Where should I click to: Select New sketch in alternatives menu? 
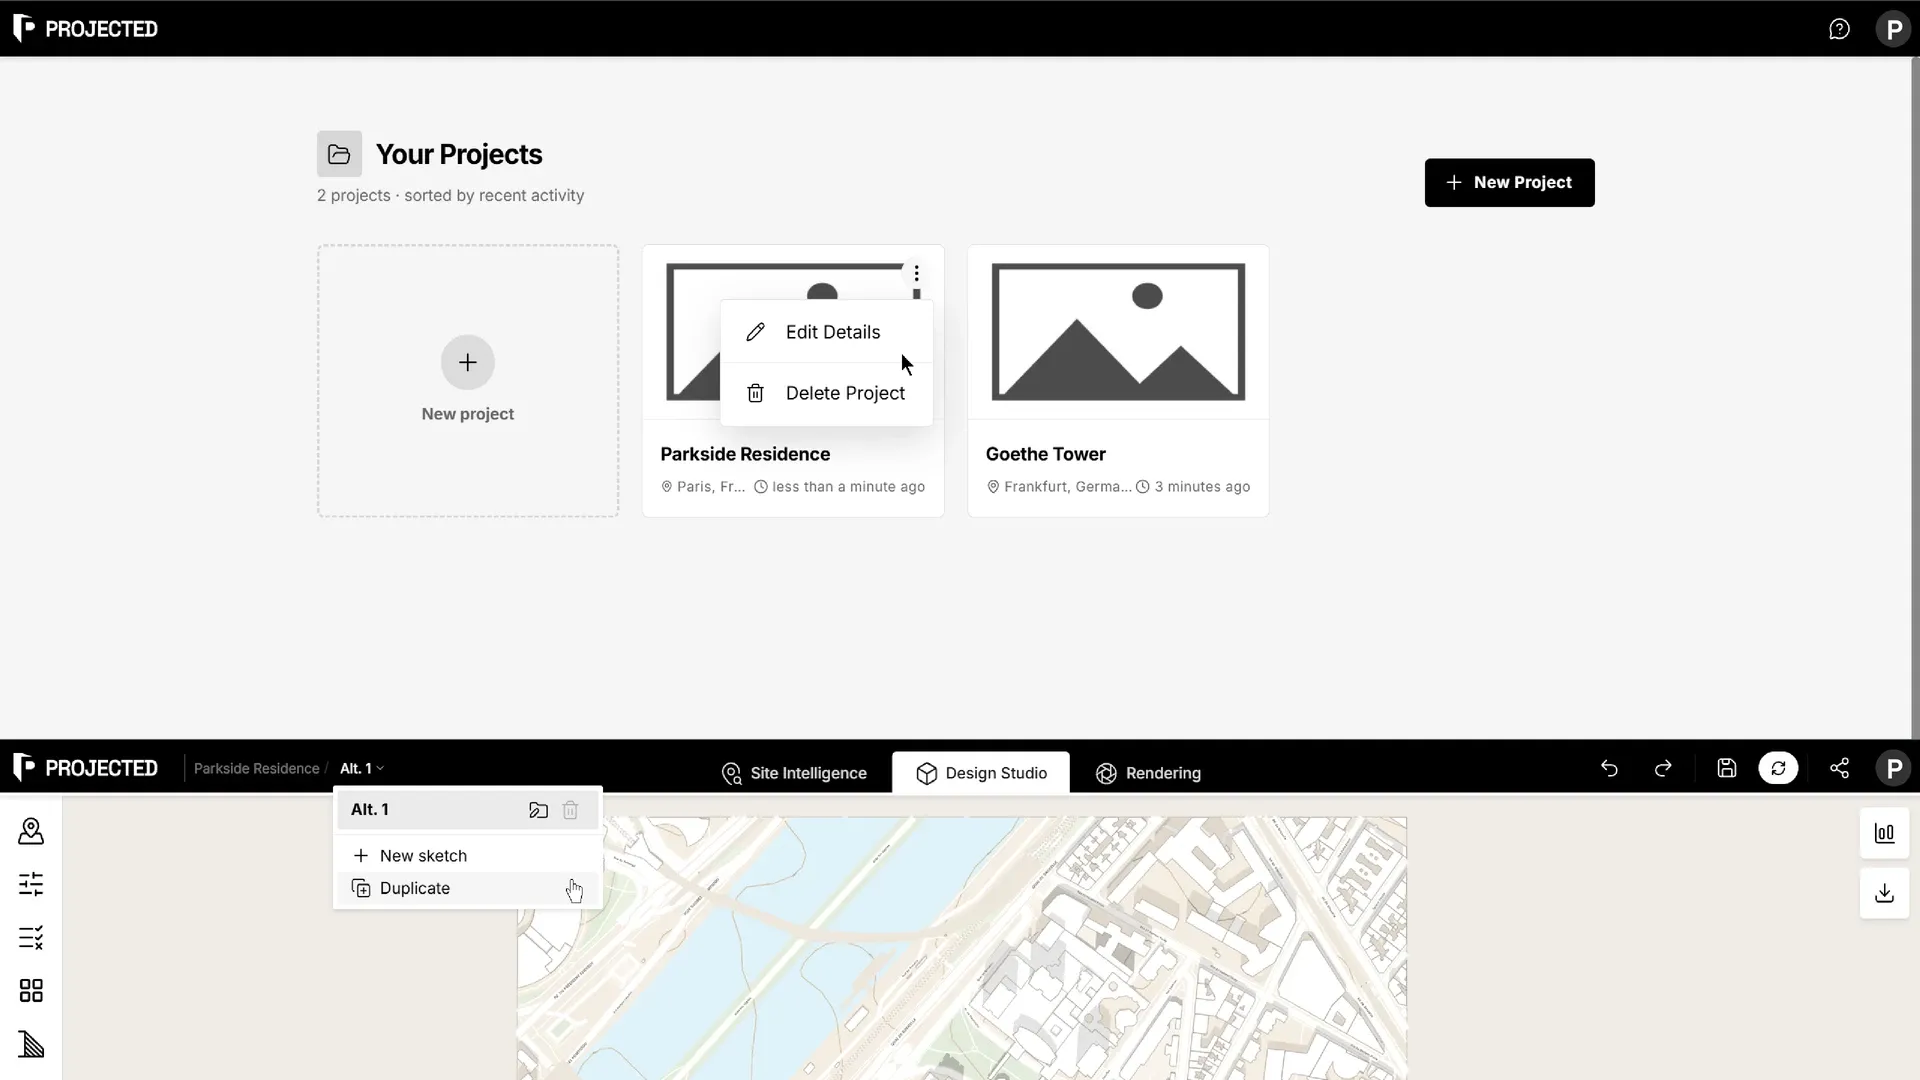click(467, 856)
